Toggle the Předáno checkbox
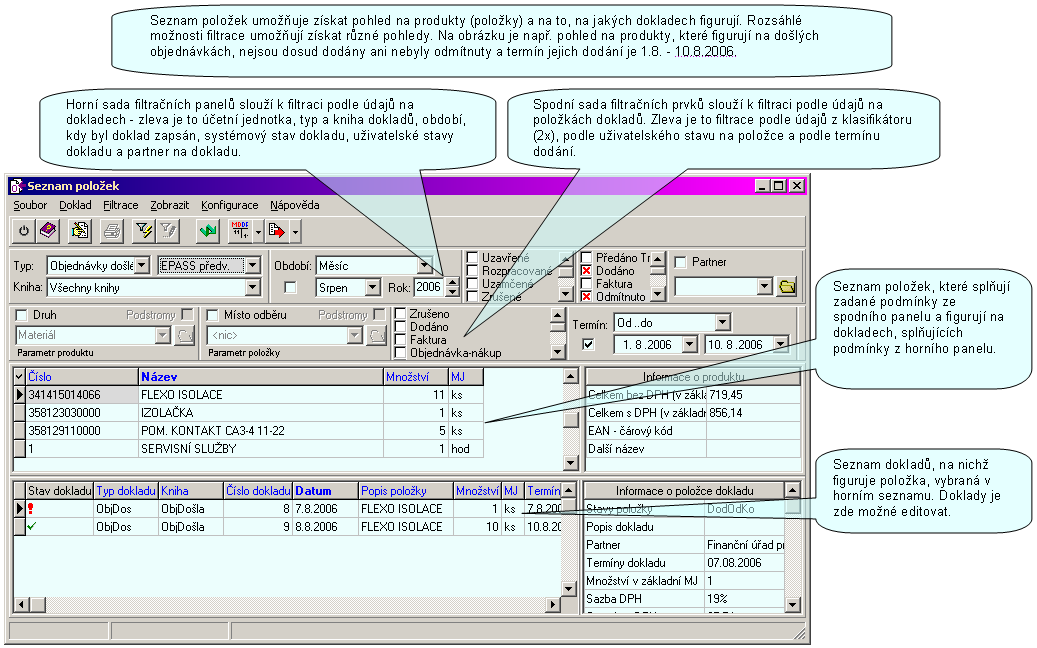The width and height of the screenshot is (1037, 648). (586, 257)
